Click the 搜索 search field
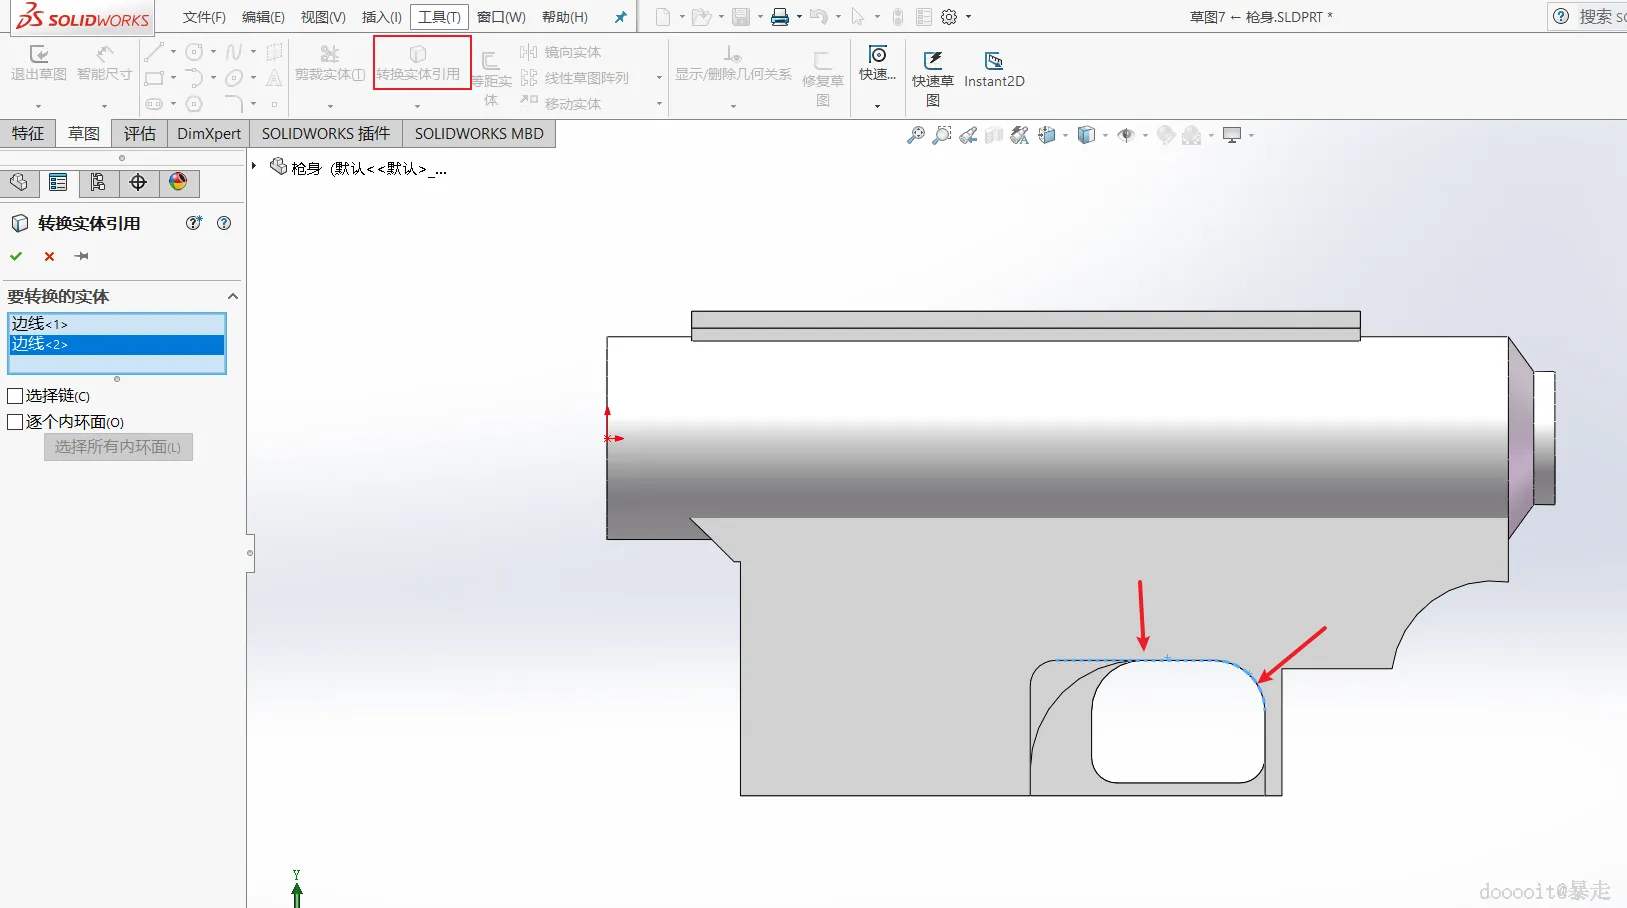 tap(1602, 16)
